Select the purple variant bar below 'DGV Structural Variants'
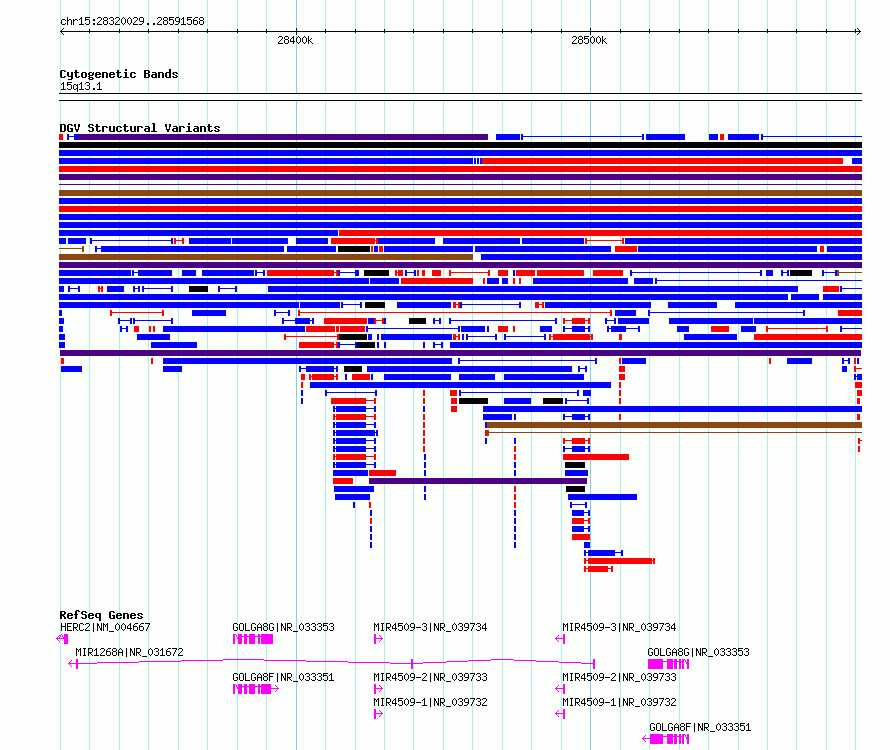 (281, 137)
